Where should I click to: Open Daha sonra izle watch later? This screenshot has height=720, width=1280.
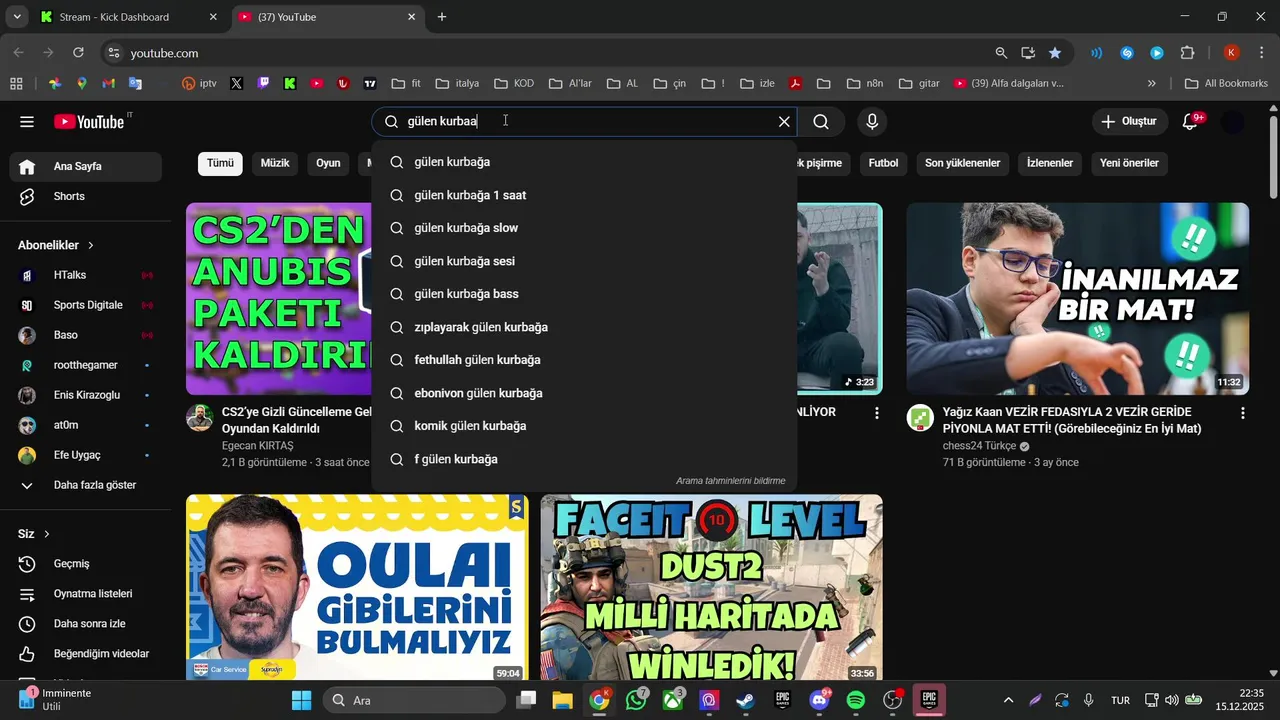tap(85, 624)
